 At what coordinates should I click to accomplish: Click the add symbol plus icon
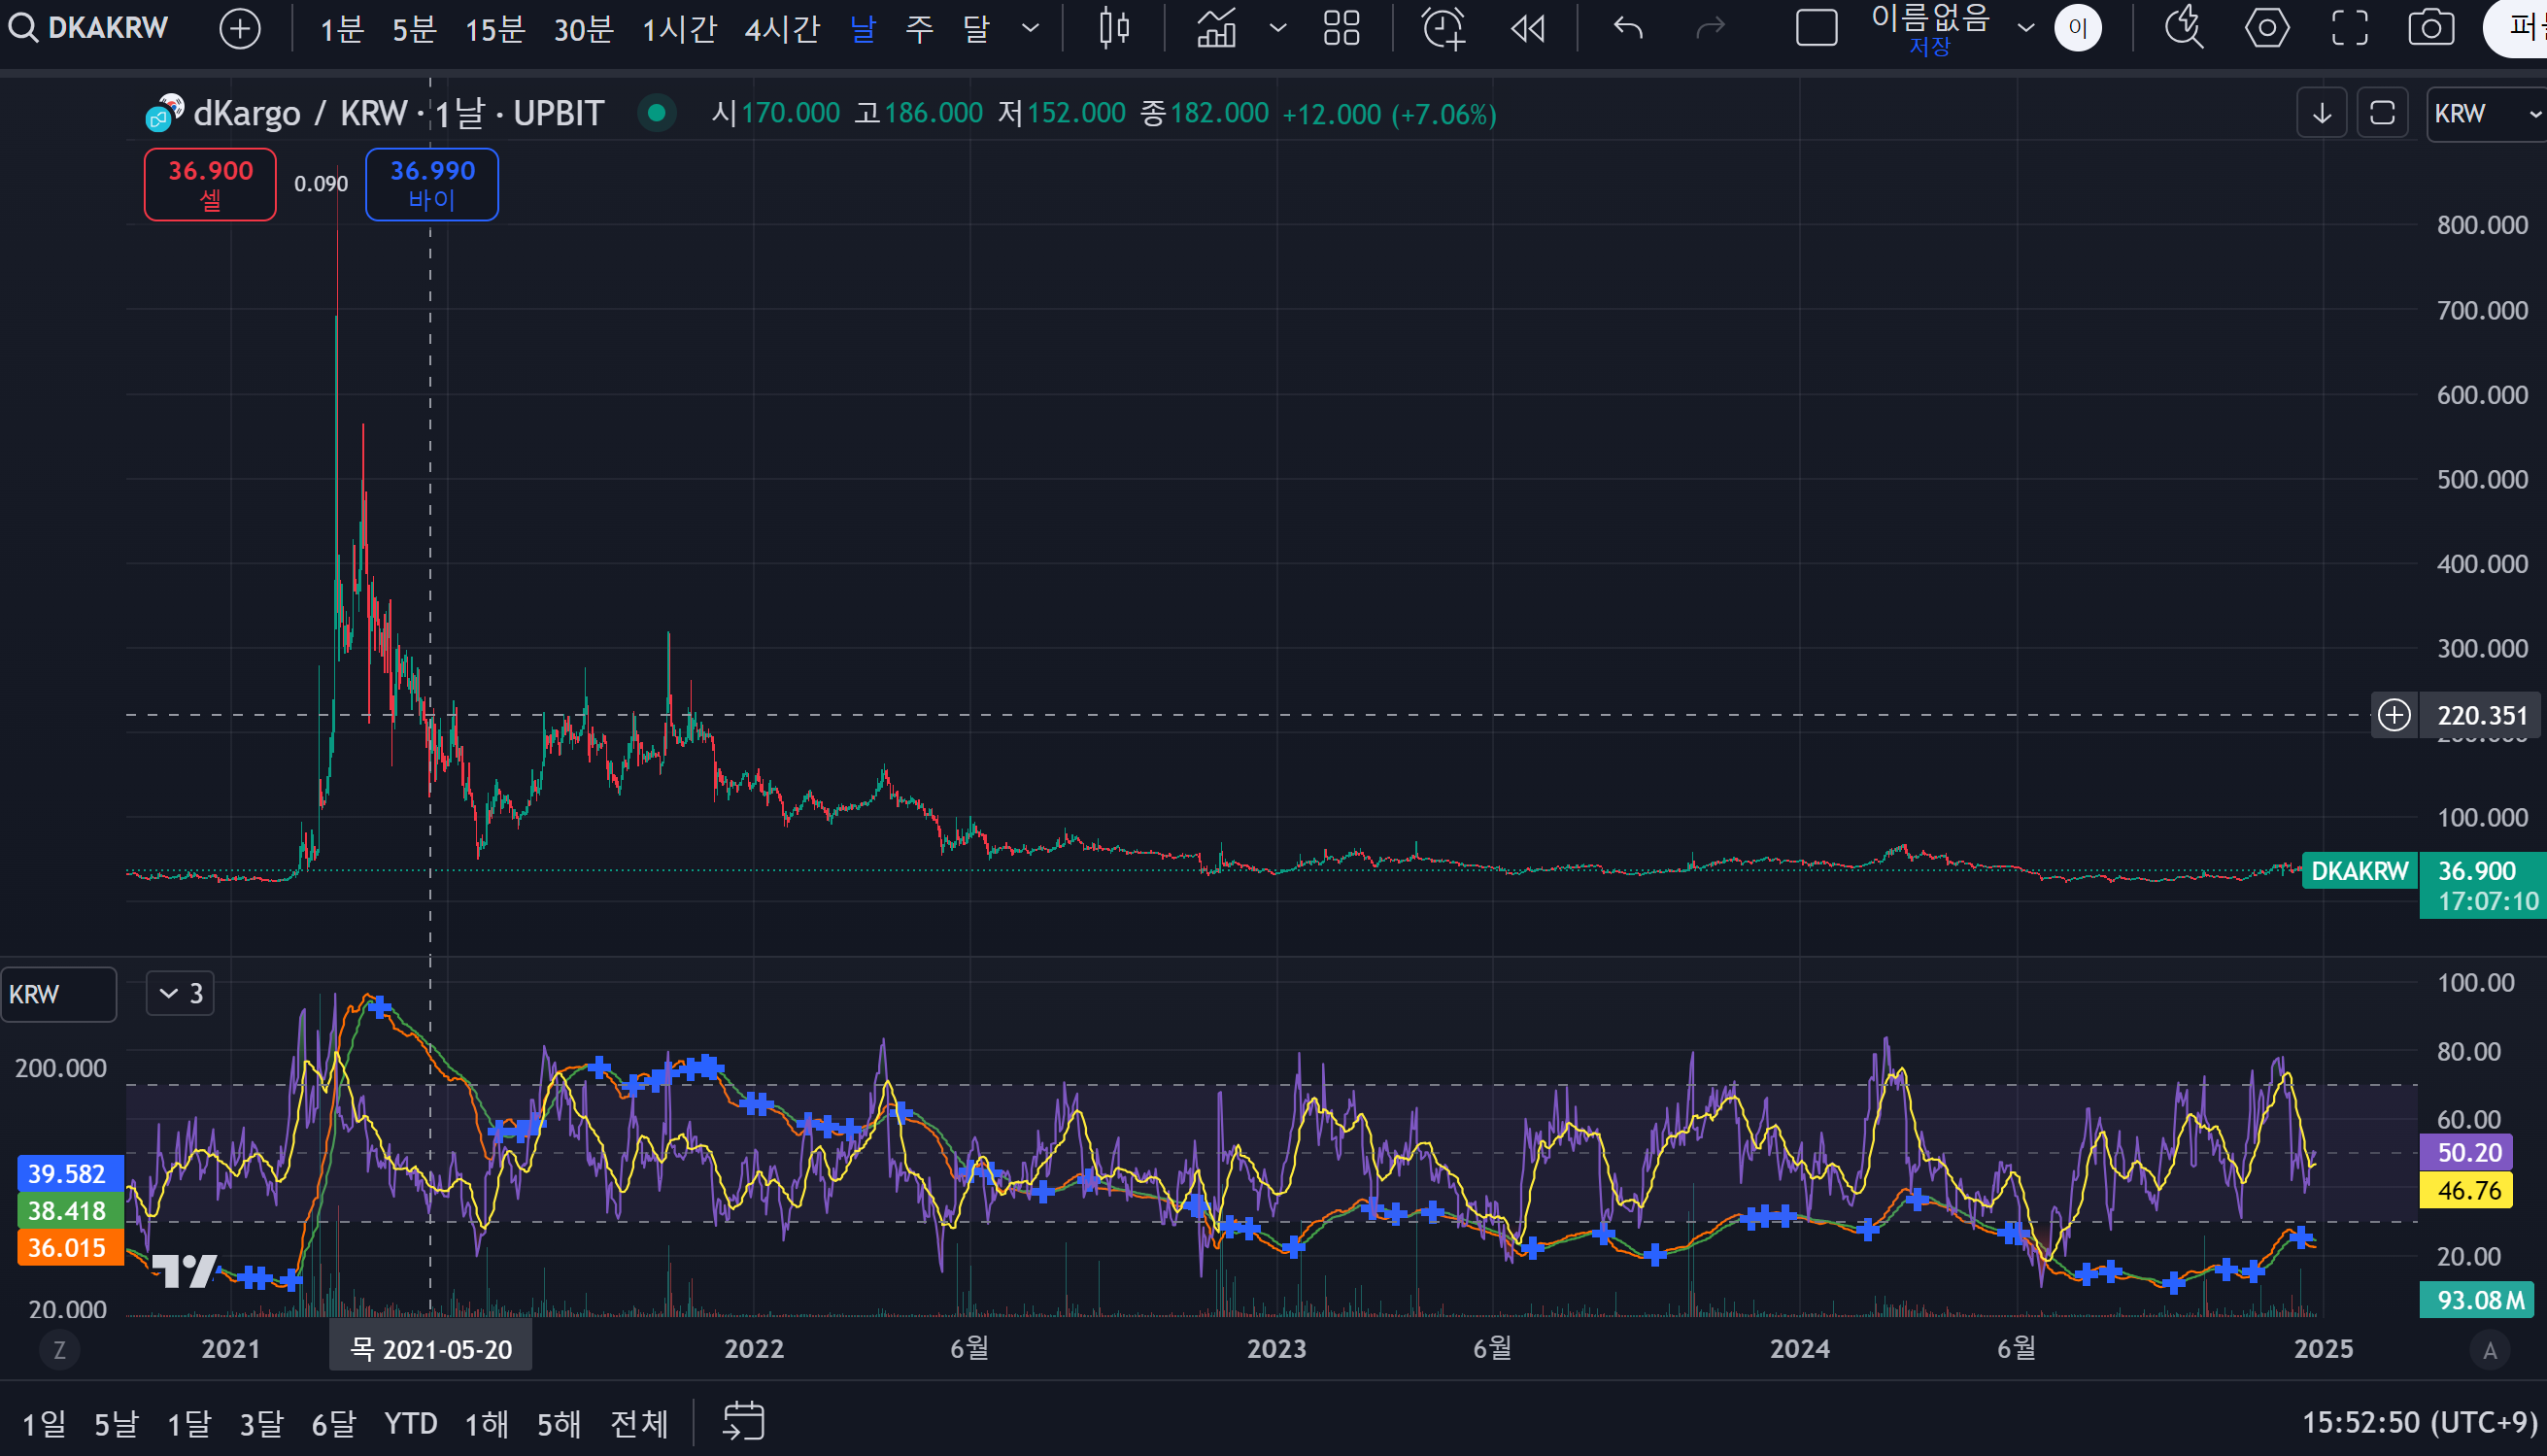pyautogui.click(x=240, y=28)
